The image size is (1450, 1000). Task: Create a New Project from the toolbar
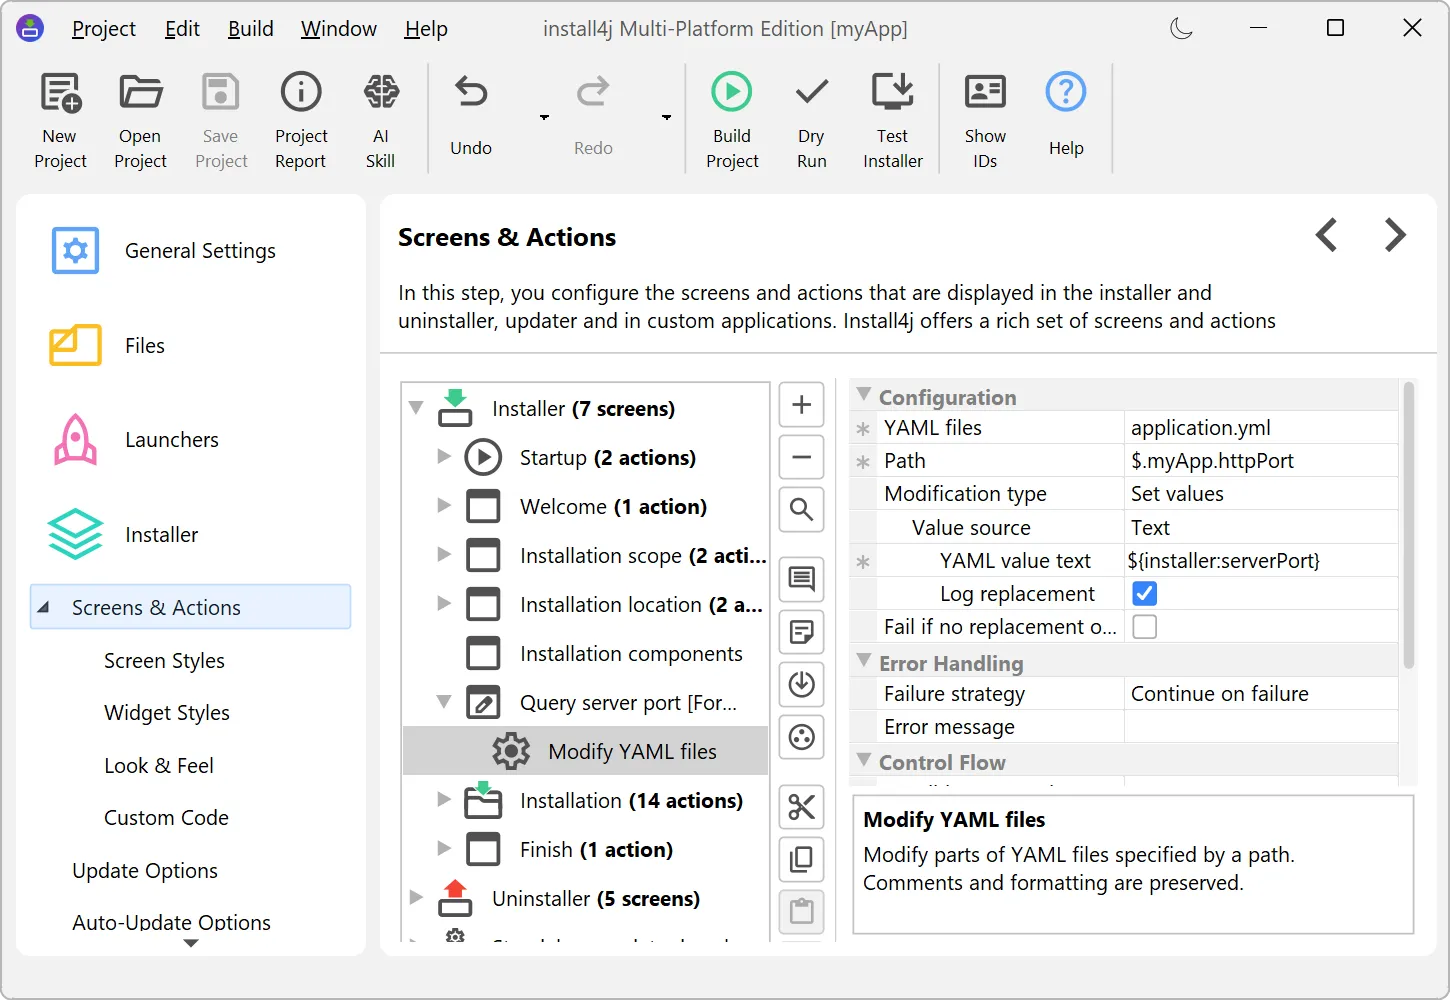pos(60,120)
